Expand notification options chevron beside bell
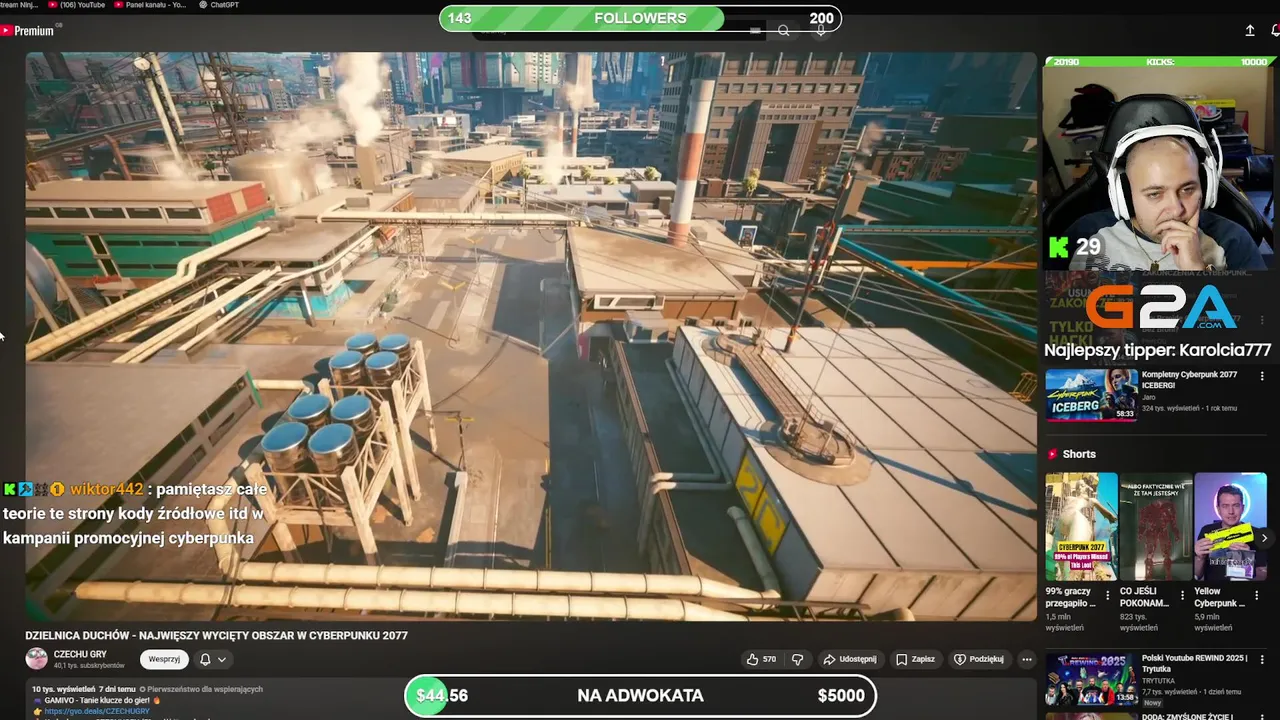1280x720 pixels. (222, 659)
